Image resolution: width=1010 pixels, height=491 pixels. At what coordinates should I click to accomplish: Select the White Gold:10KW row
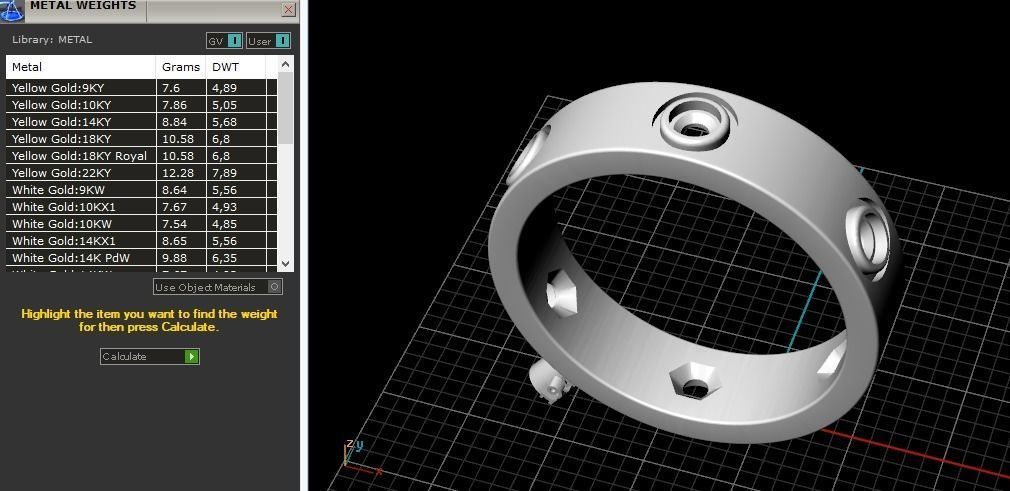142,224
